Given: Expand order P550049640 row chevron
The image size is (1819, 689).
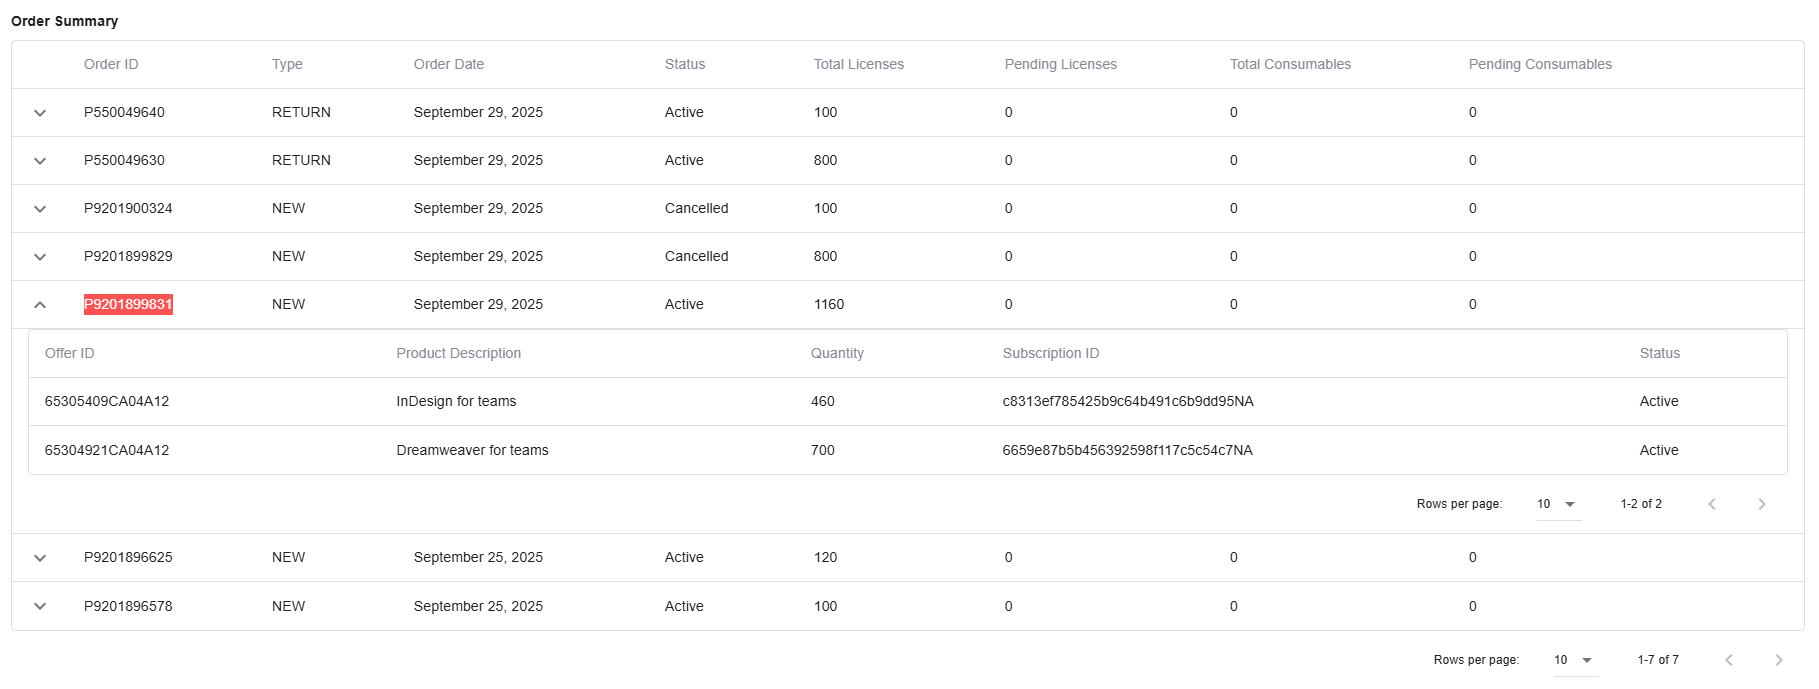Looking at the screenshot, I should coord(40,113).
